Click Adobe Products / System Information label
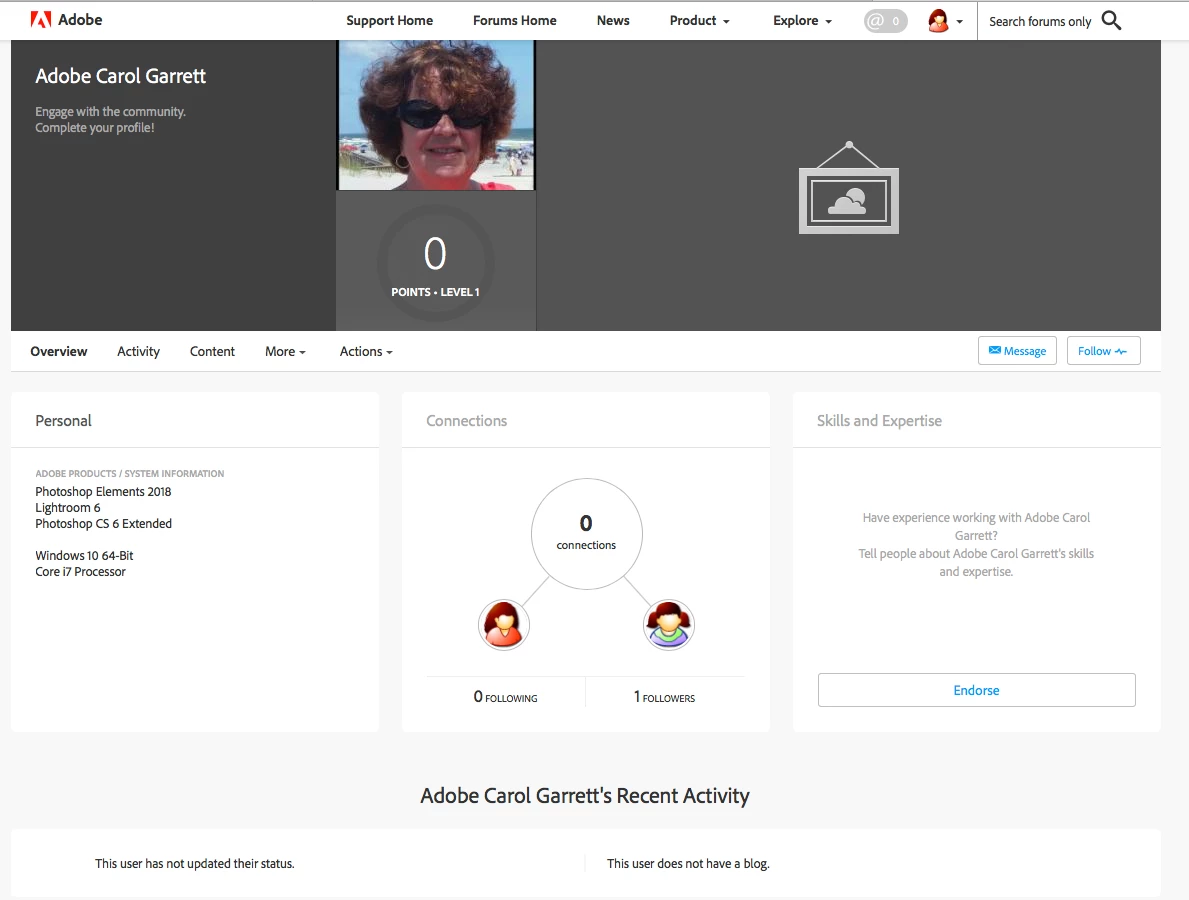Screen dimensions: 1189x900 130,473
